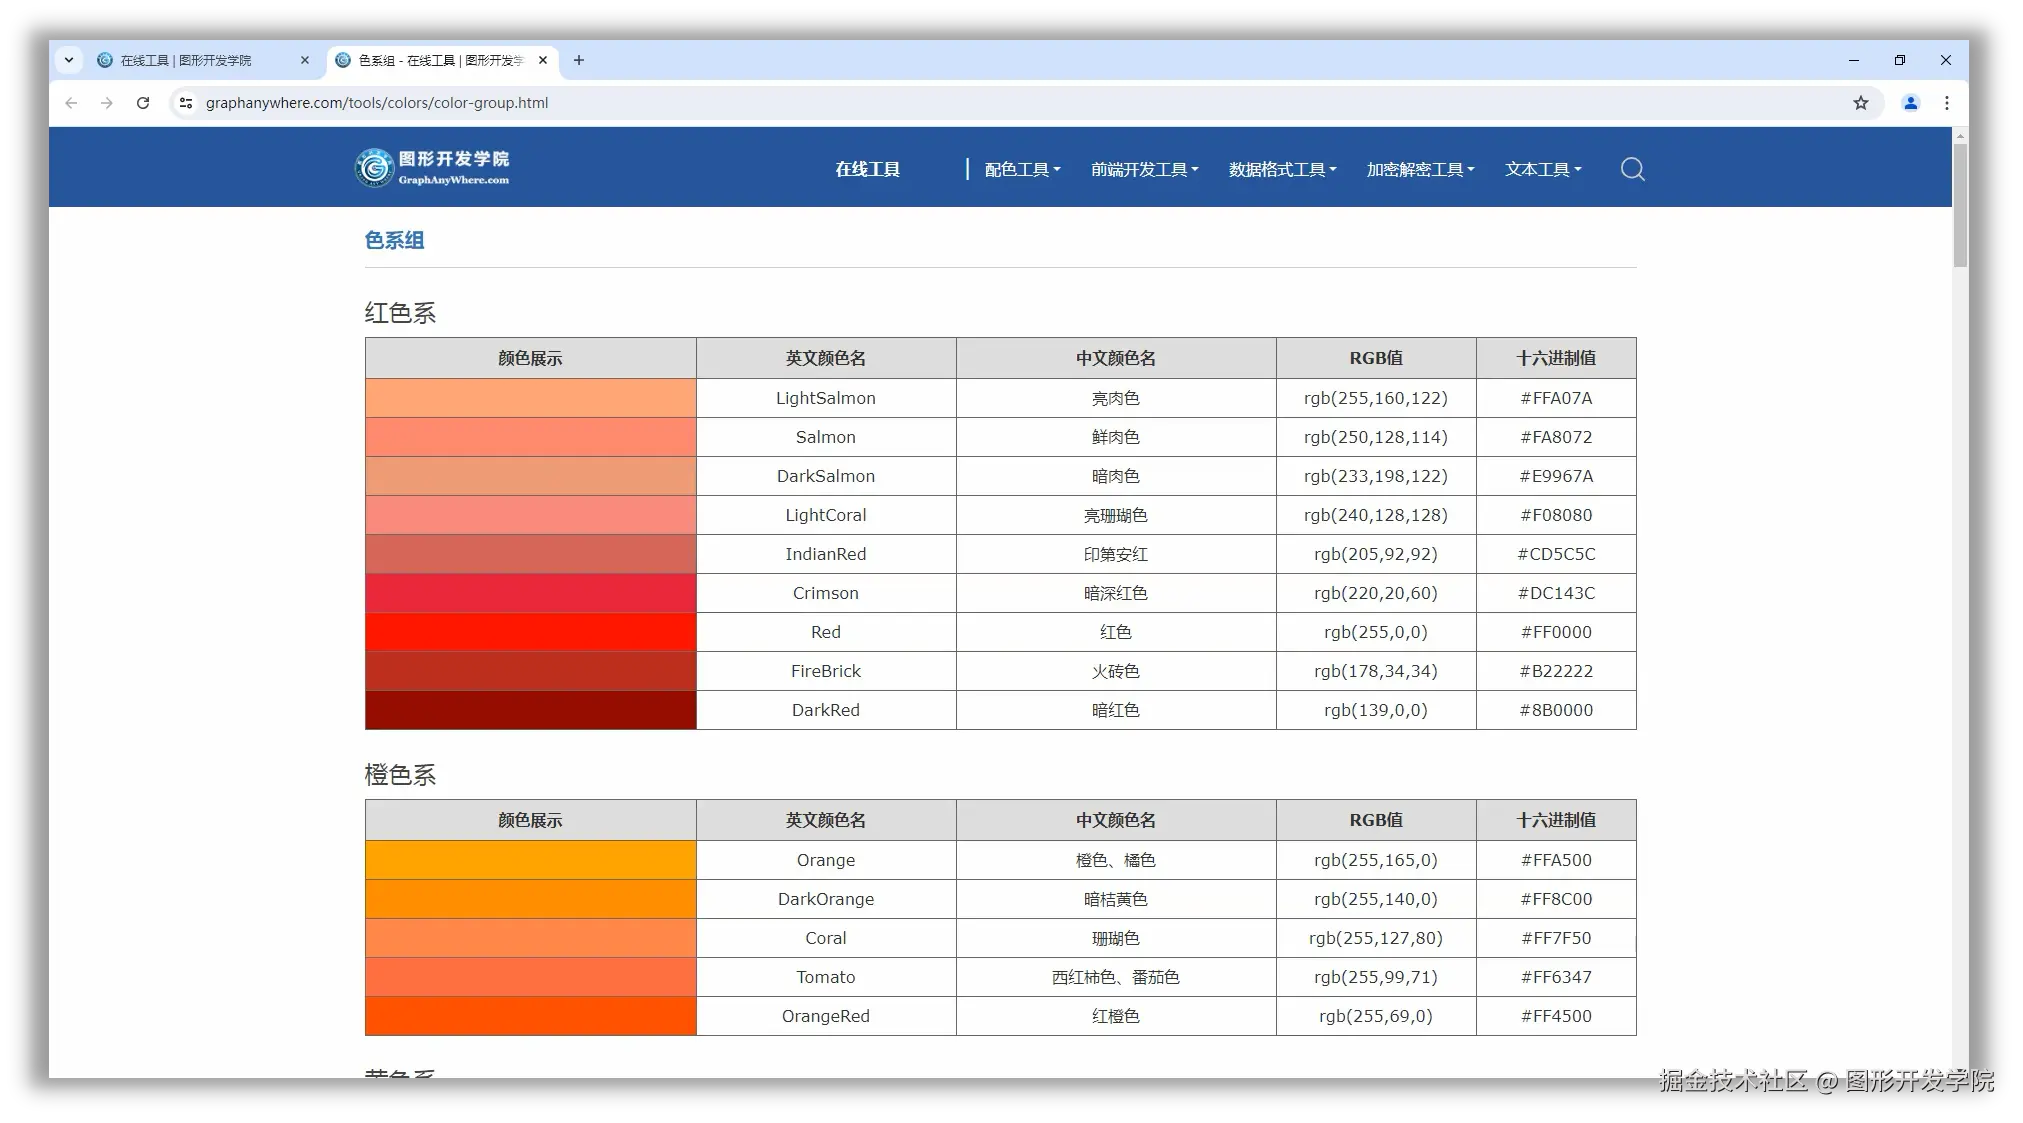The height and width of the screenshot is (1123, 2023).
Task: Click the address bar URL field
Action: coord(376,103)
